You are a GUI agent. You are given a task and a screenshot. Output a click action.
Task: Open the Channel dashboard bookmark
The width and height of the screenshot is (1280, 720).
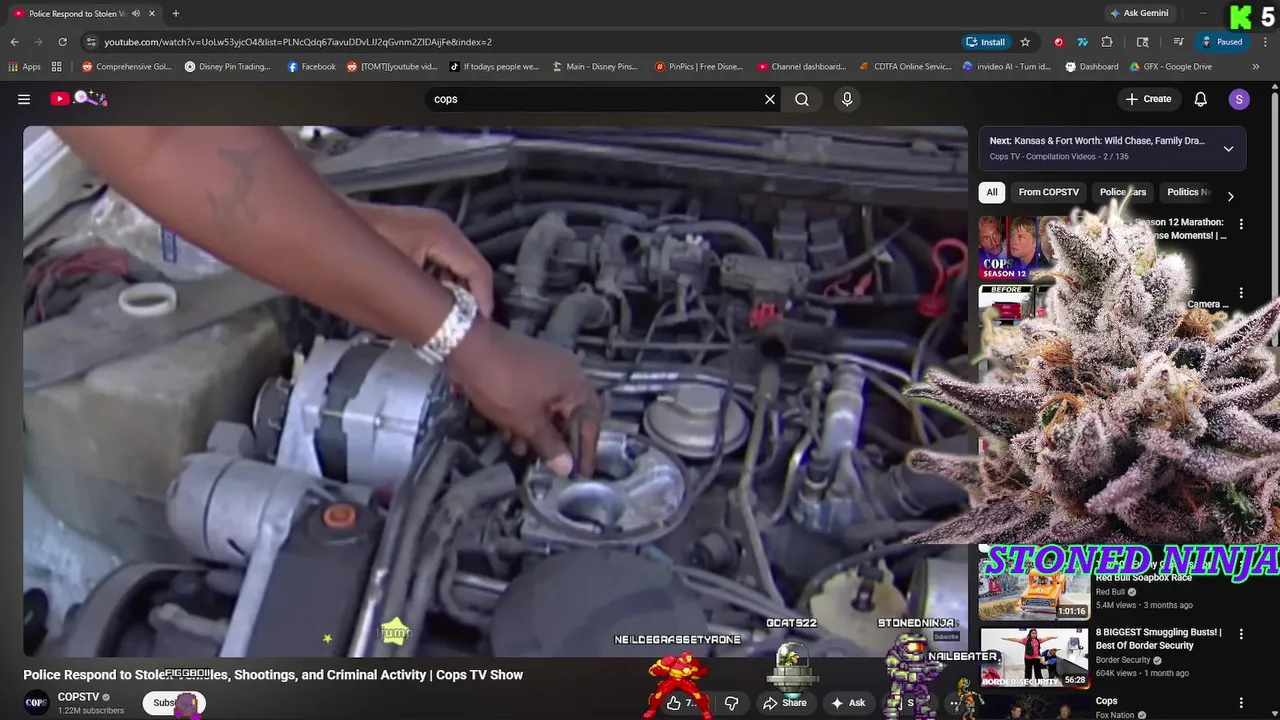(x=802, y=67)
